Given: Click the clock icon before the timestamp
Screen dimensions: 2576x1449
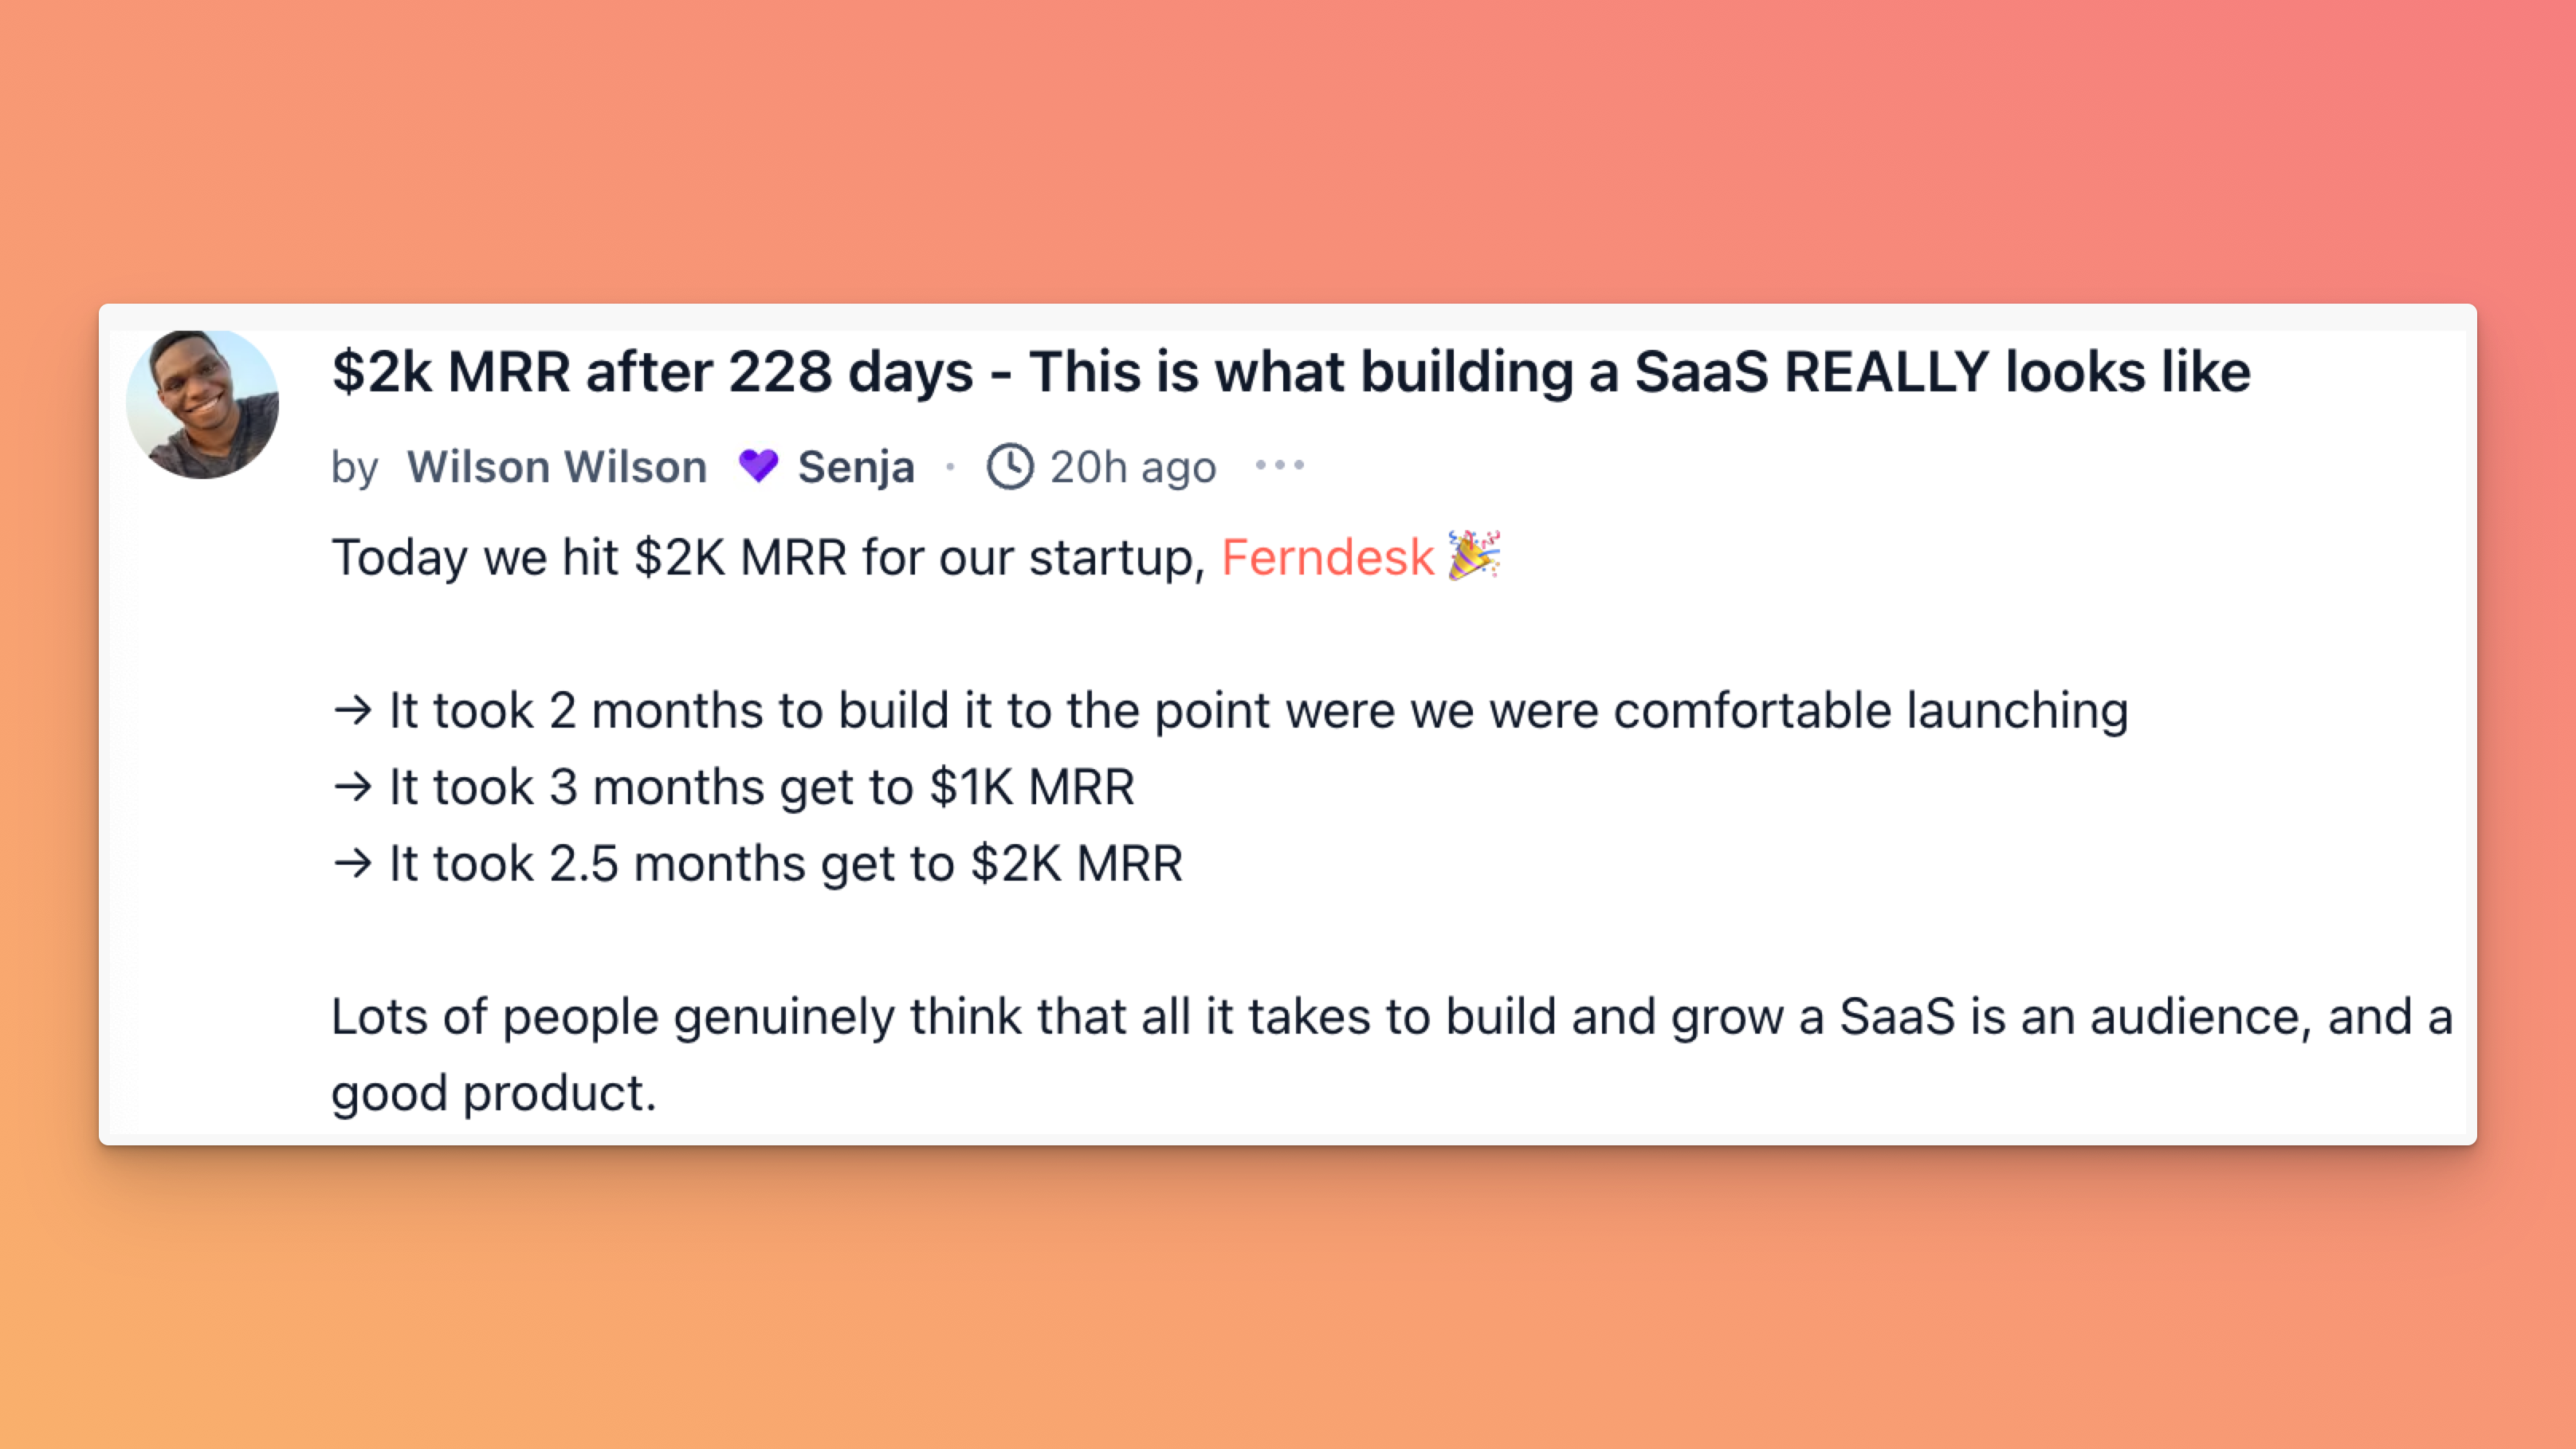Looking at the screenshot, I should (x=1009, y=466).
